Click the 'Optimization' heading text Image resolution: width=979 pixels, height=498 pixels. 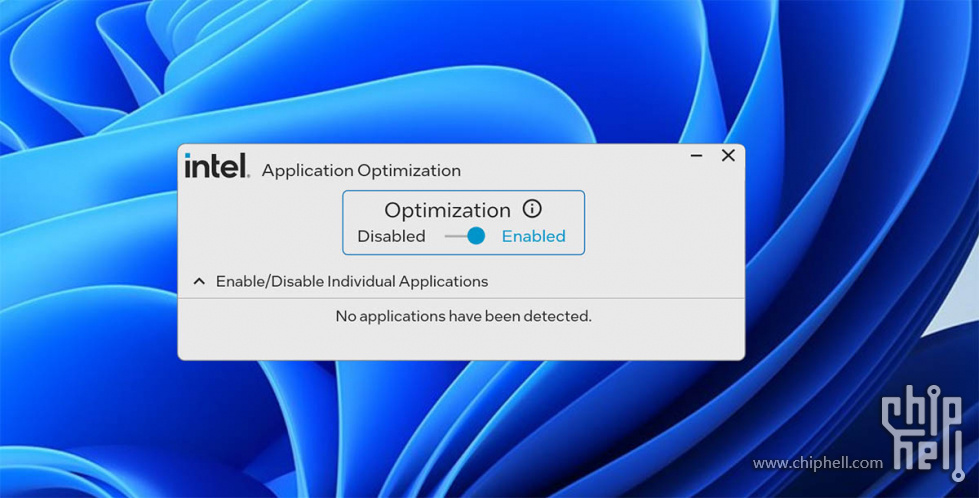click(x=447, y=210)
